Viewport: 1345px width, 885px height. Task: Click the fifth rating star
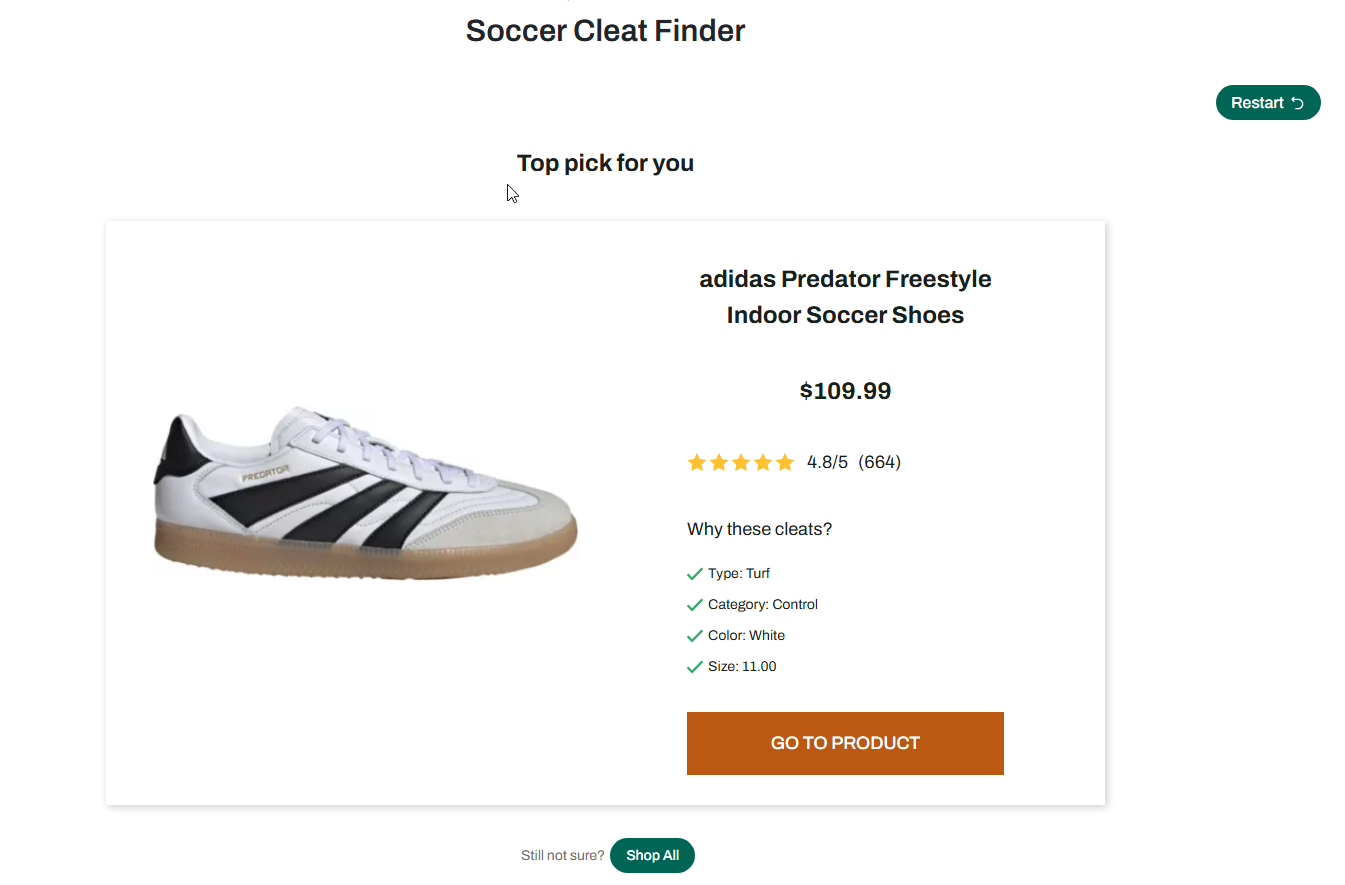click(785, 462)
